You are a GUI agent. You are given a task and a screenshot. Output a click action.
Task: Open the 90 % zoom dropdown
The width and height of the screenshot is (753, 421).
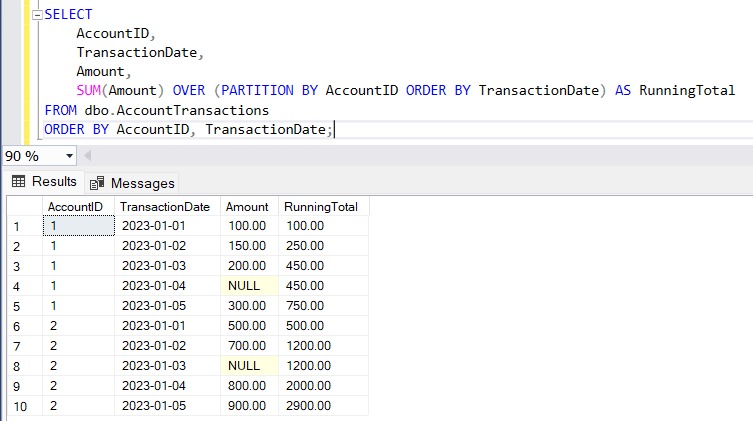point(69,156)
